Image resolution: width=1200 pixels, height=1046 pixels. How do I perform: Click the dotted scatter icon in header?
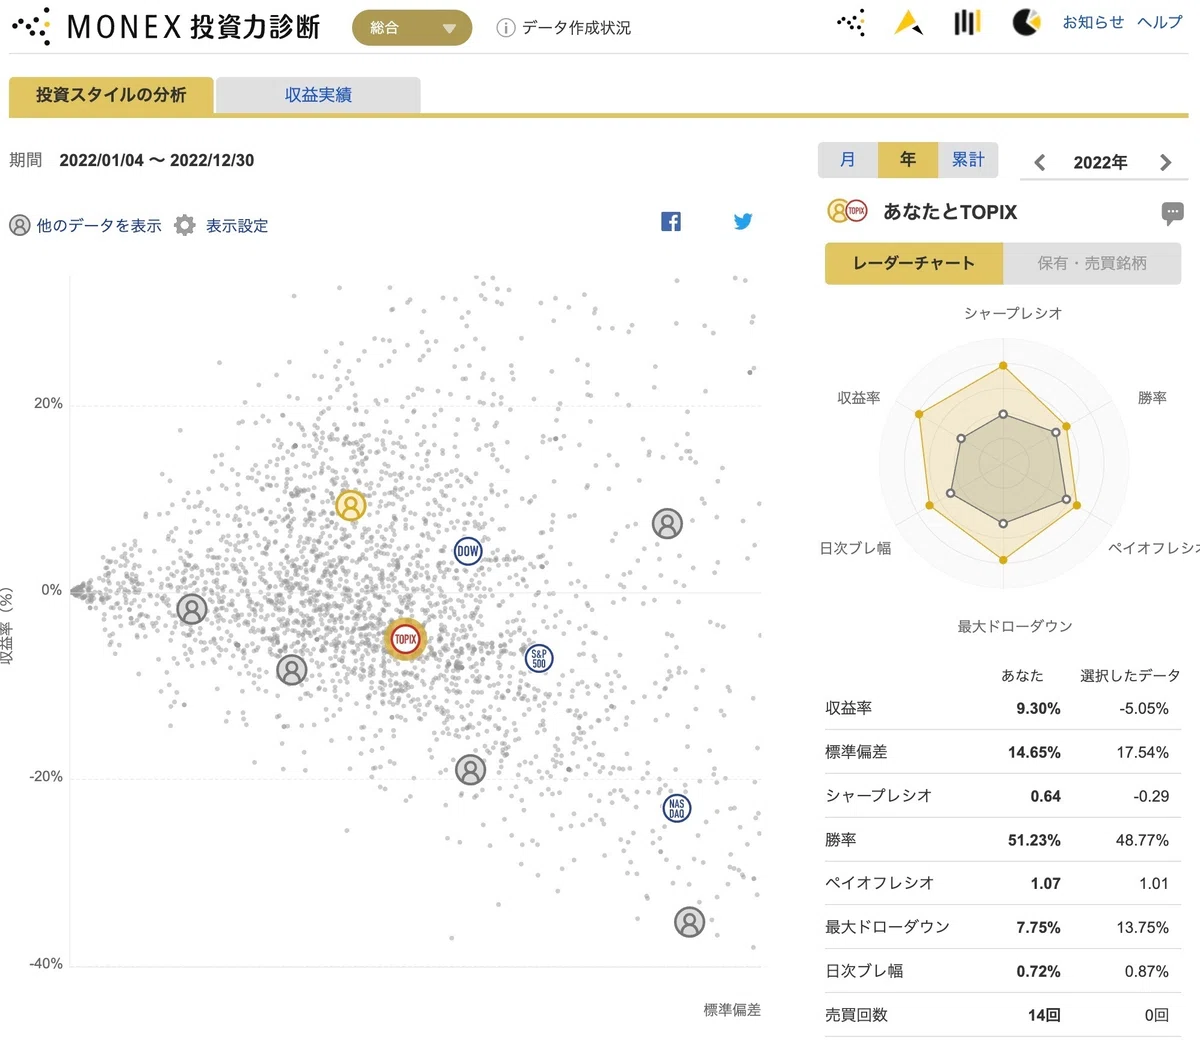point(851,22)
